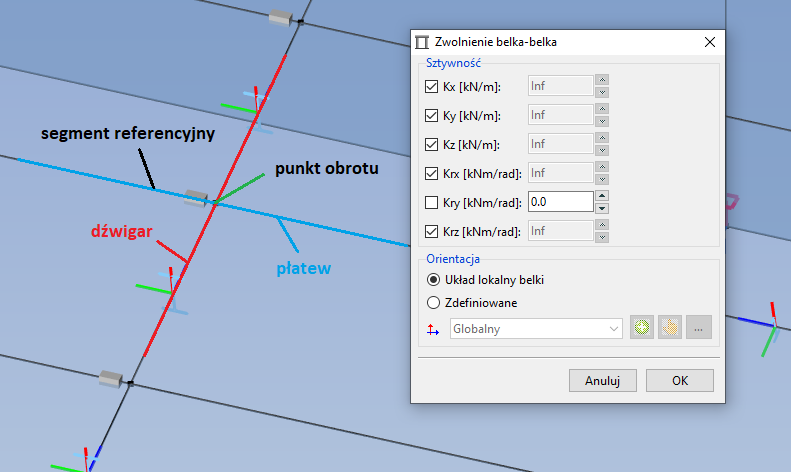The width and height of the screenshot is (791, 472).
Task: Click the blue 'płatew' label
Action: [304, 268]
